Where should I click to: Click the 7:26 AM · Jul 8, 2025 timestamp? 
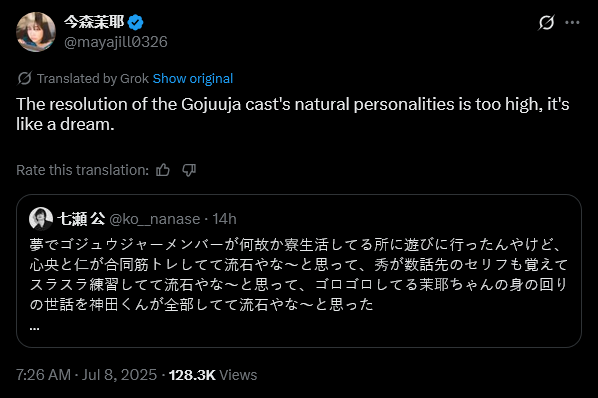pyautogui.click(x=87, y=375)
